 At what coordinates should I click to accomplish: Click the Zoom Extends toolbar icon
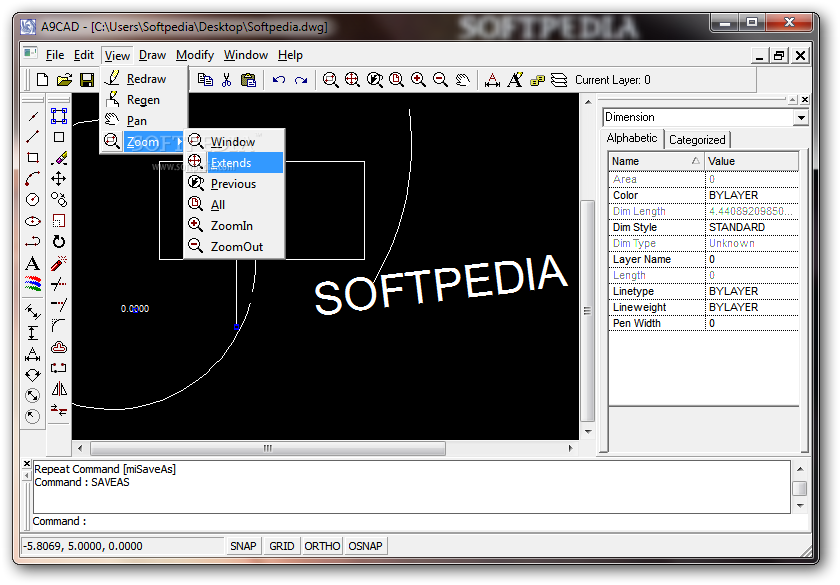pos(352,80)
